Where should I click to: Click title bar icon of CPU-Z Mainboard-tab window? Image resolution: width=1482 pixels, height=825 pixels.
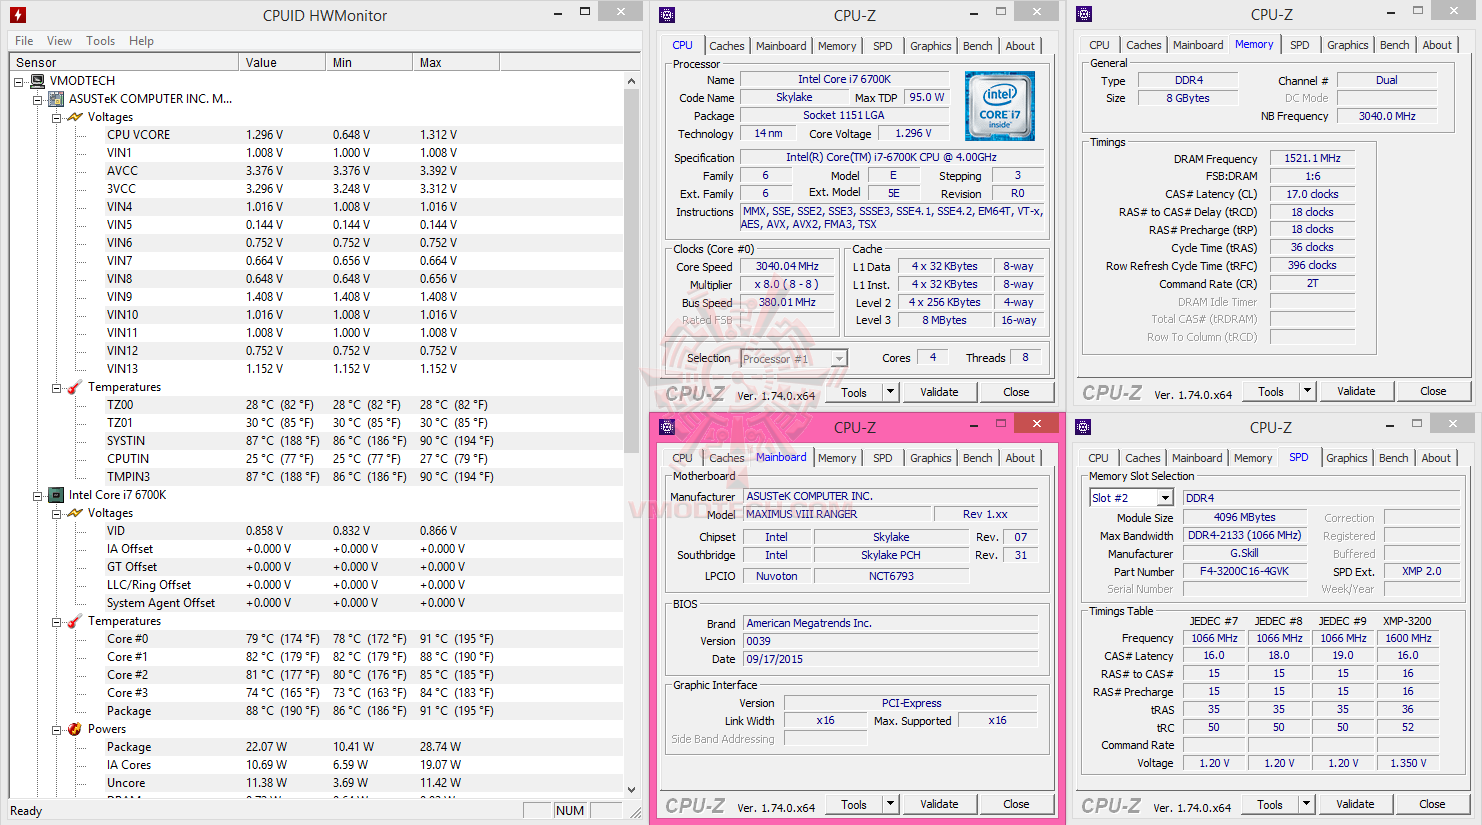tap(667, 427)
